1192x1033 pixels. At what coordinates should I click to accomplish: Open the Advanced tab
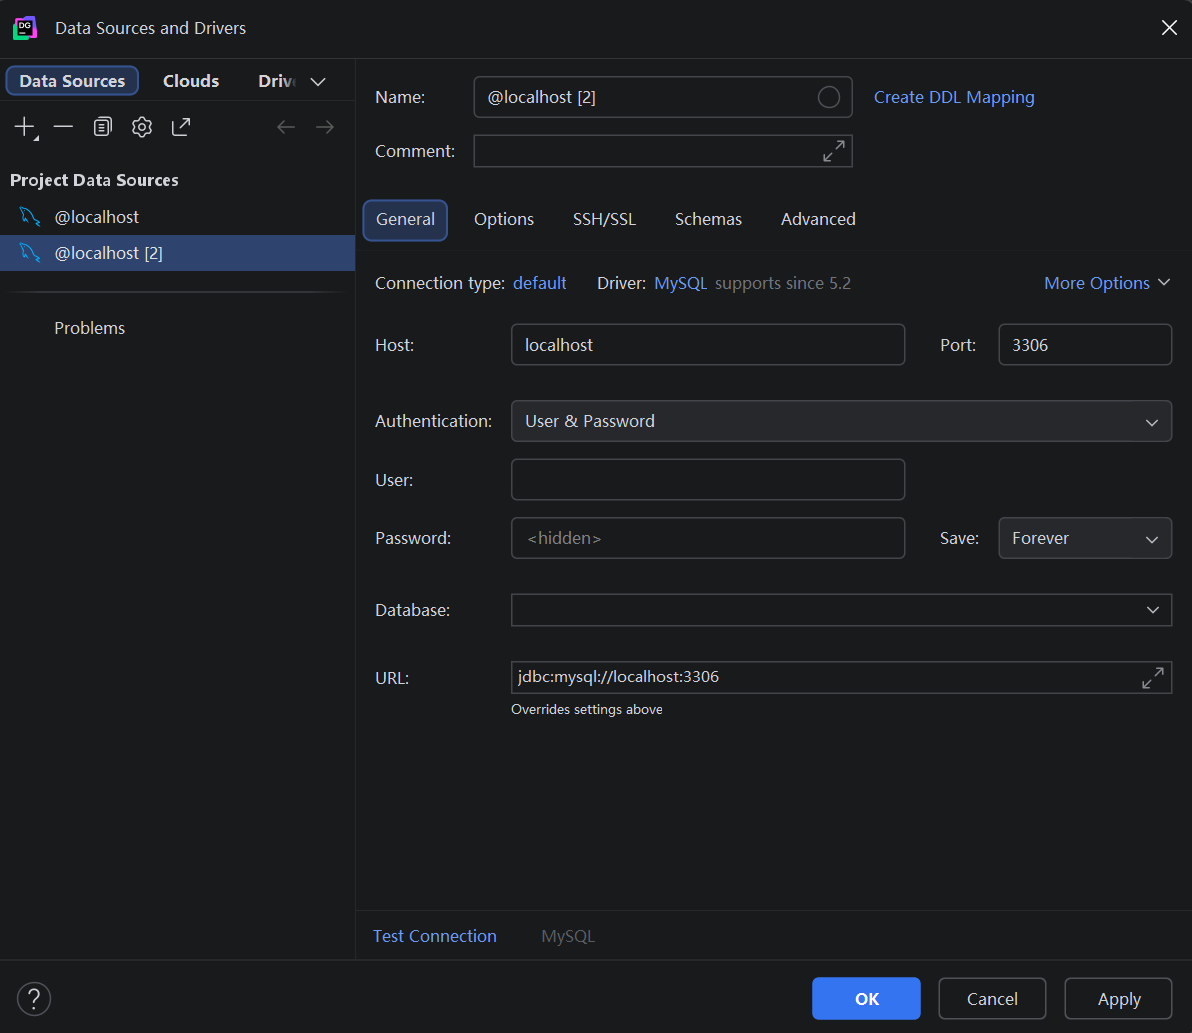pos(818,220)
